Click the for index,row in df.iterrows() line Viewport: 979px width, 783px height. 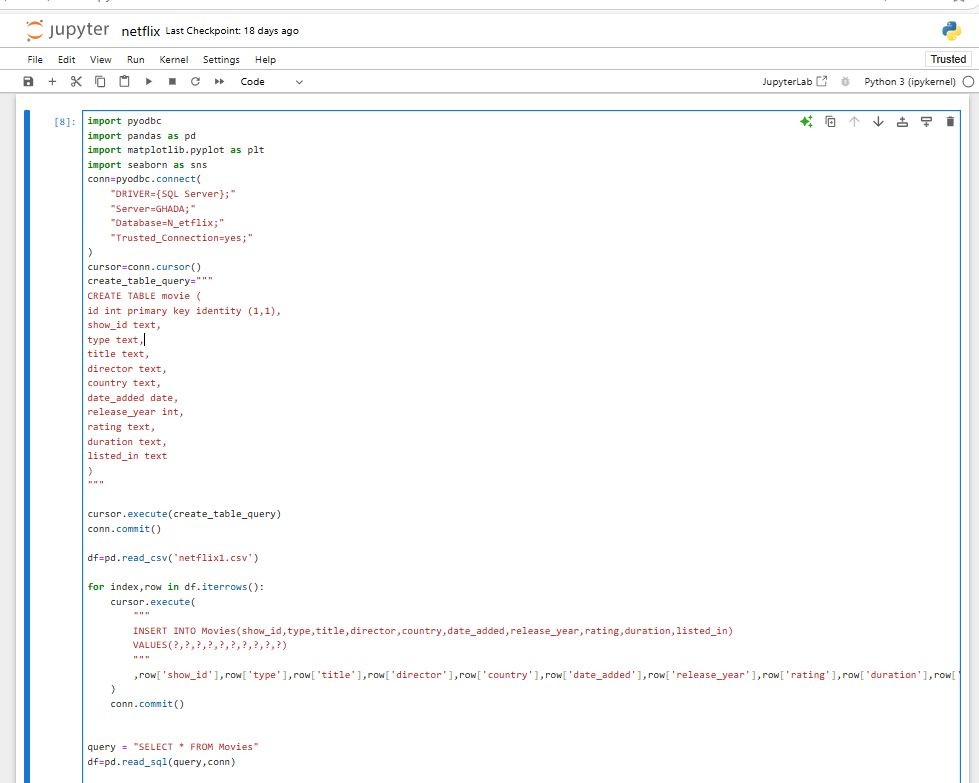(176, 587)
